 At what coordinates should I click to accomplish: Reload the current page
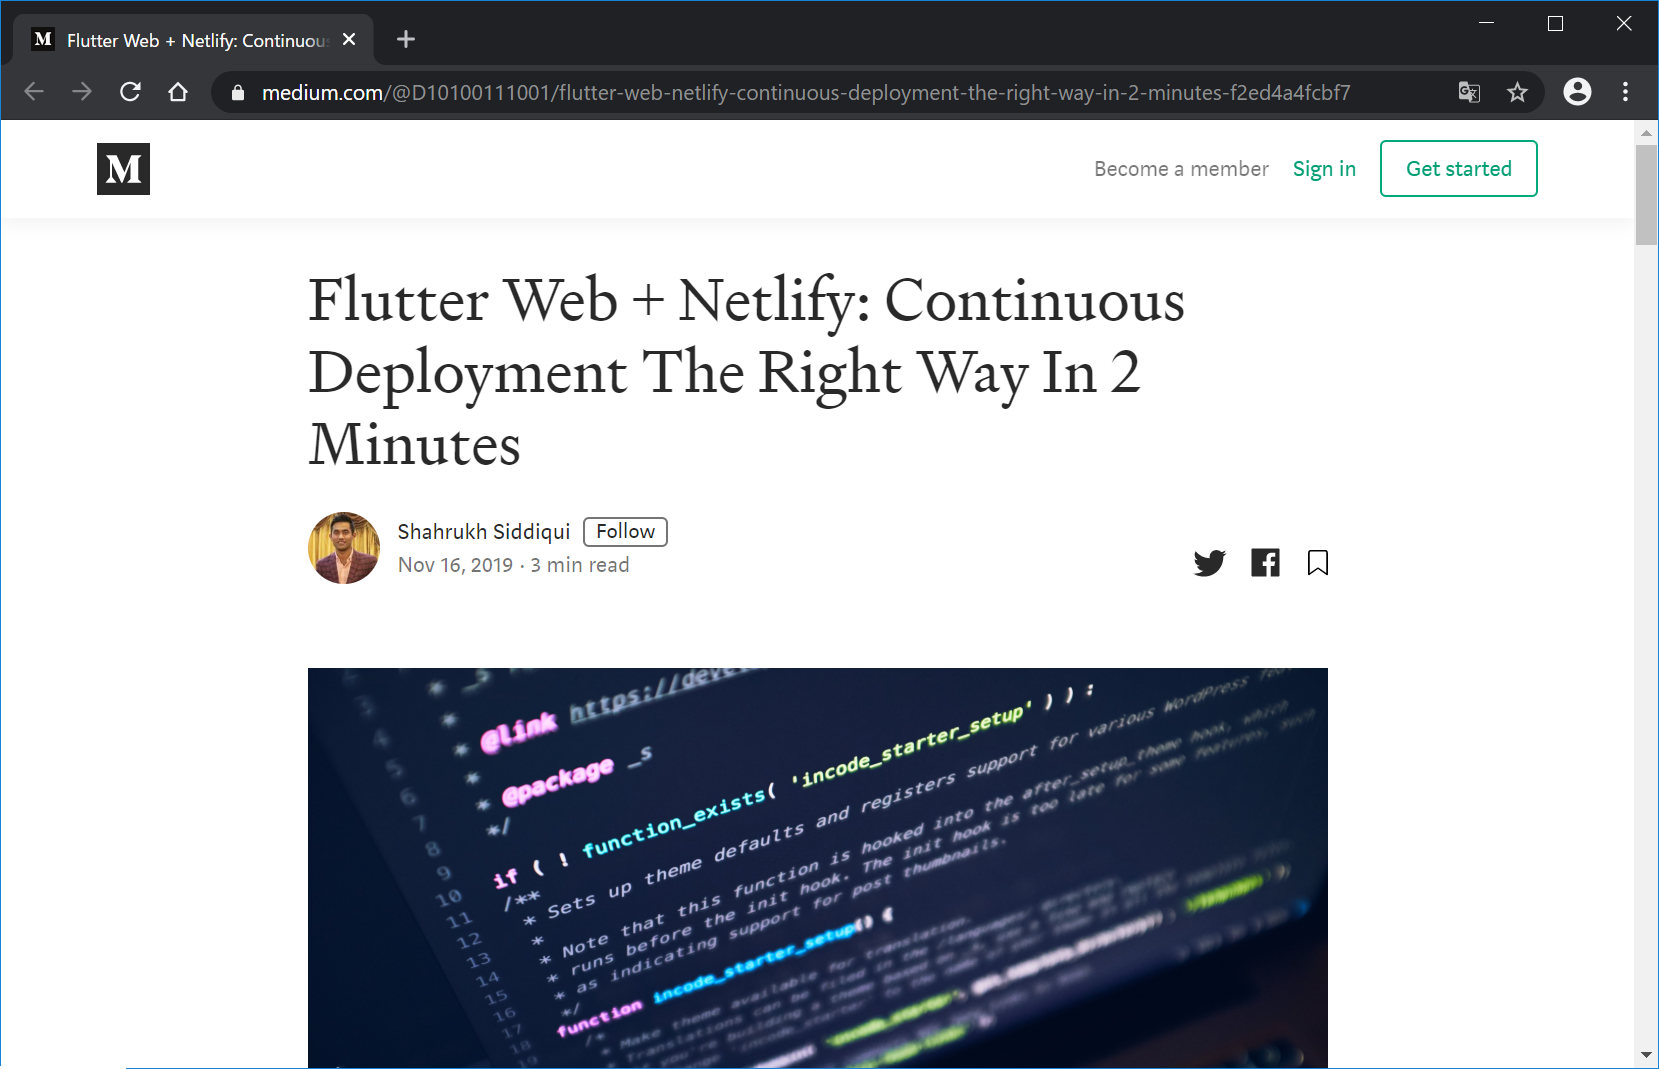pyautogui.click(x=130, y=92)
